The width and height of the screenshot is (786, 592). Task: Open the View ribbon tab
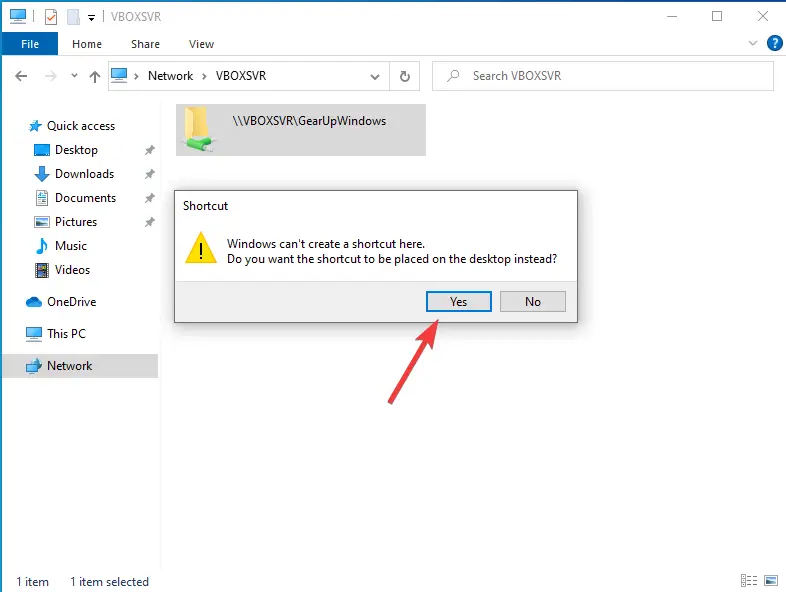[x=202, y=44]
